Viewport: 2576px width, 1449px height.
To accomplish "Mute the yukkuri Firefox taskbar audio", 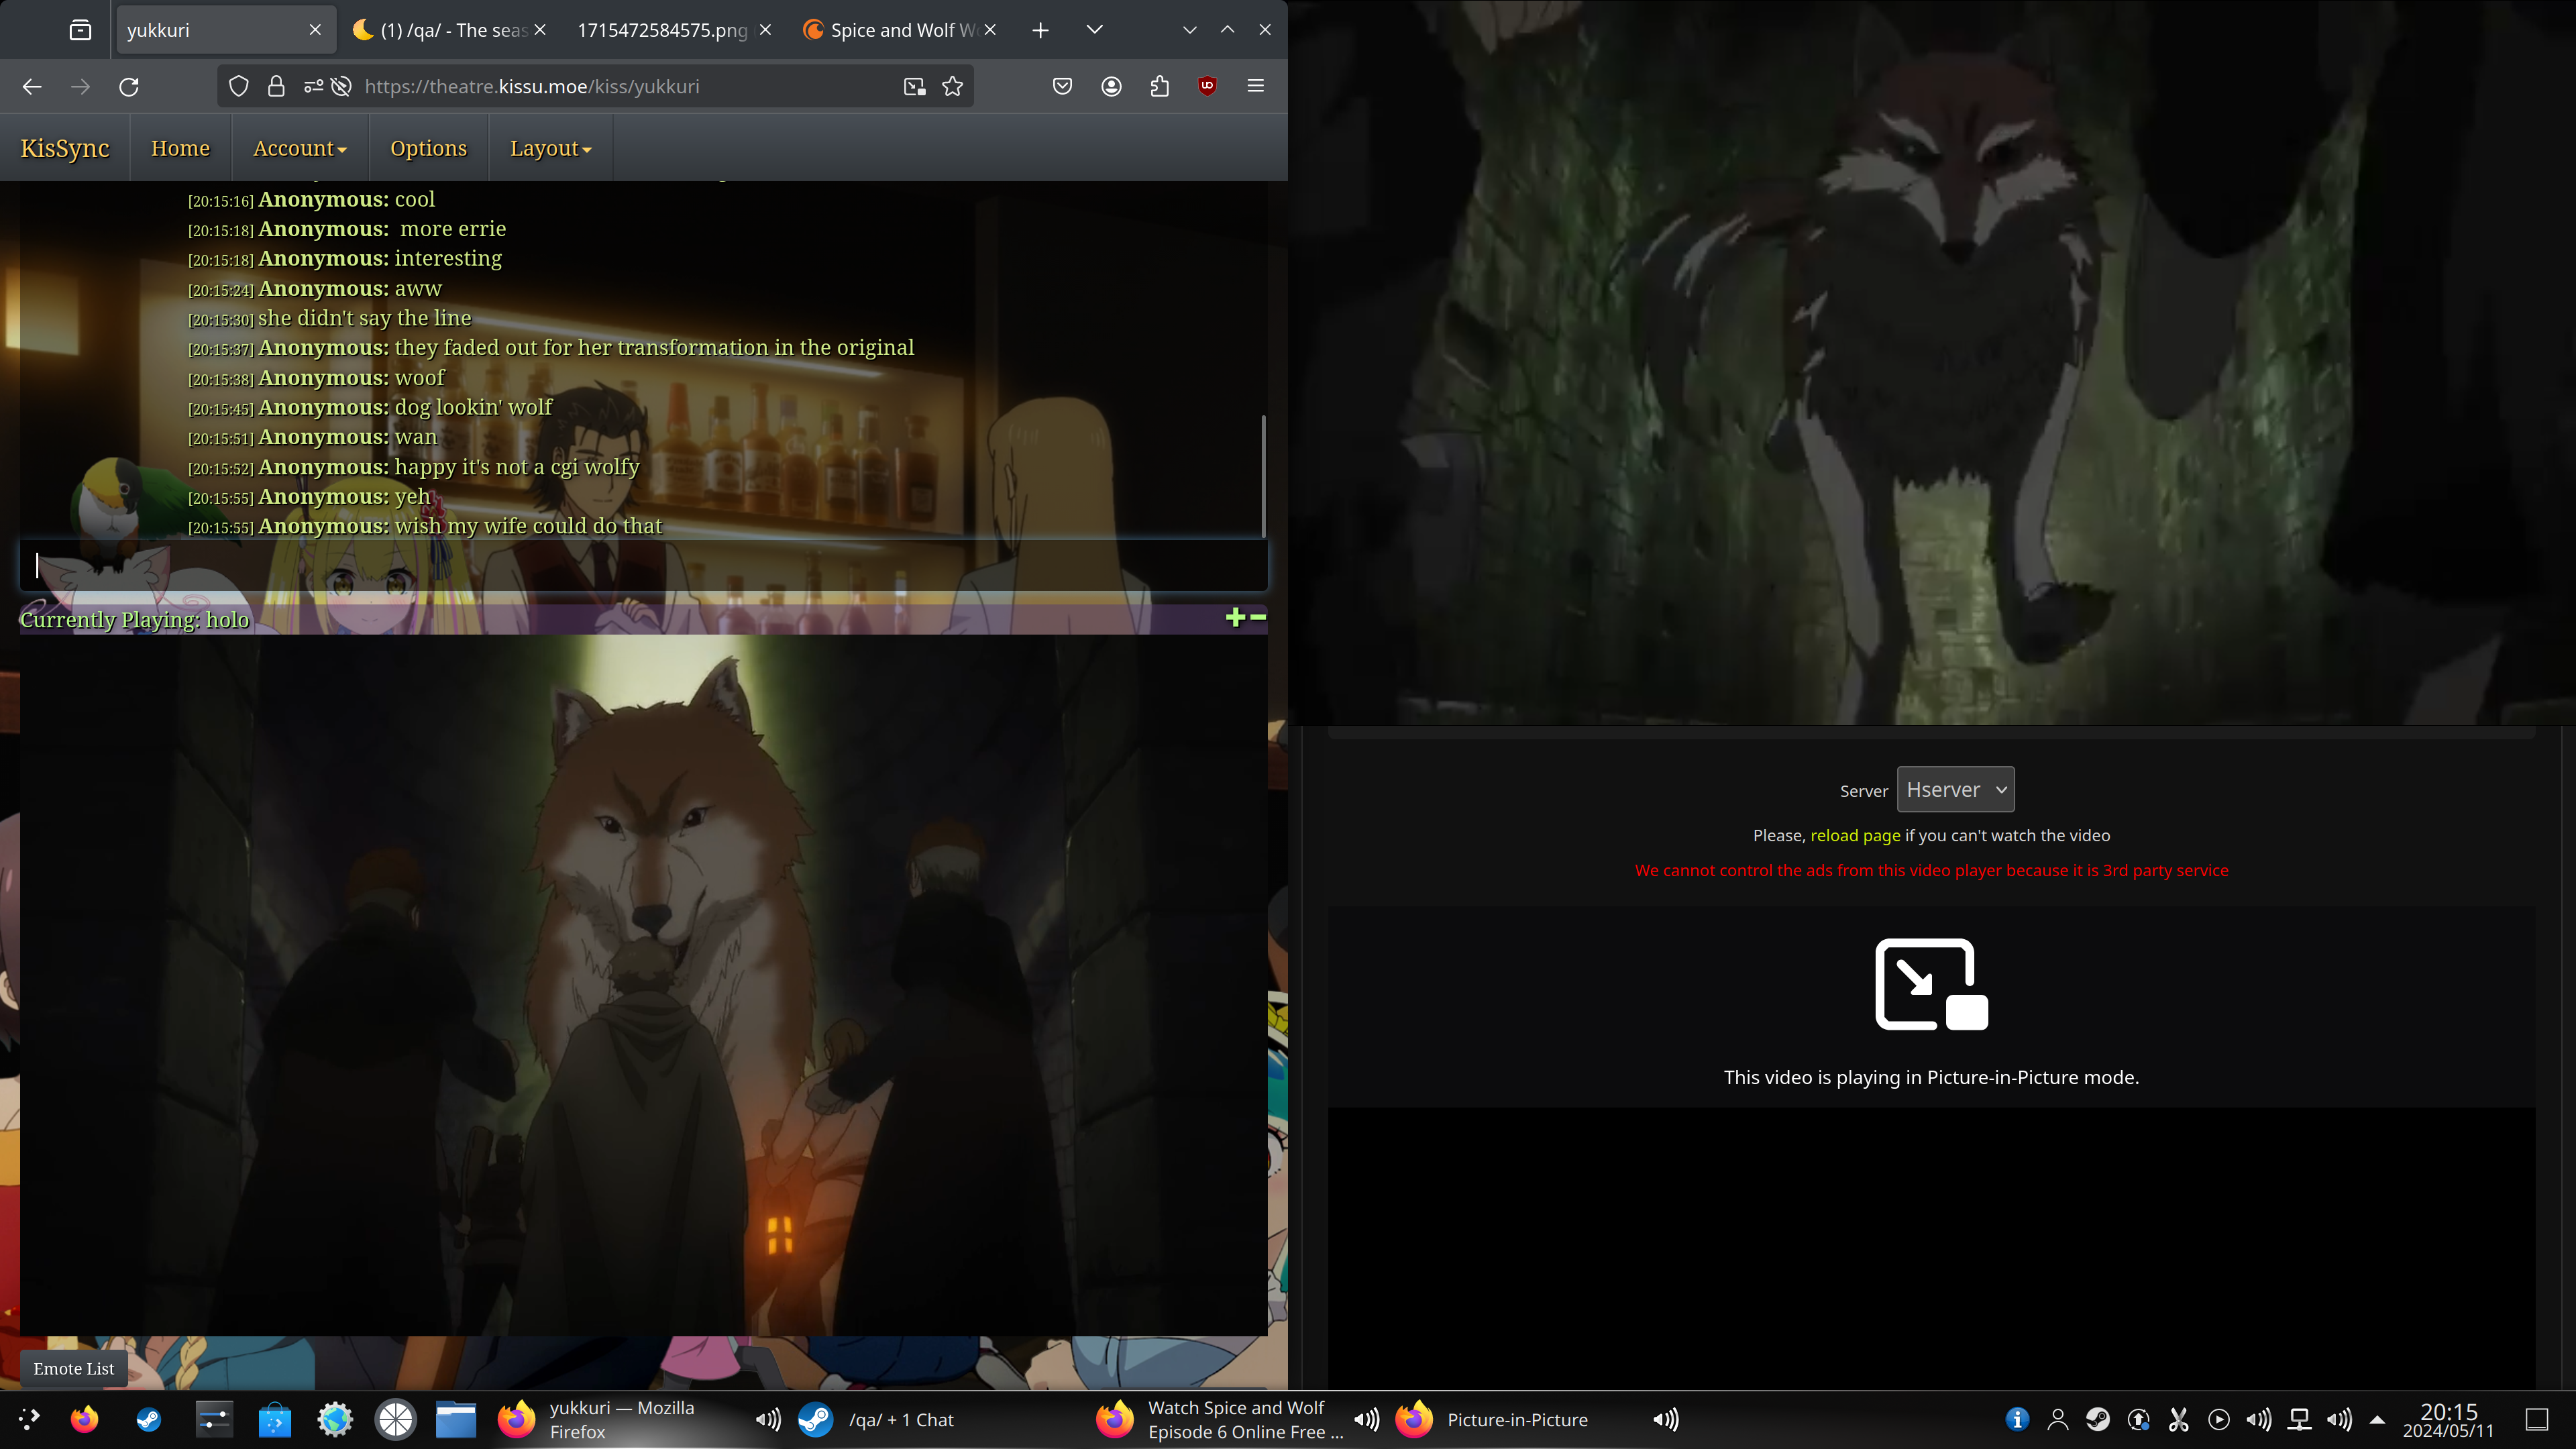I will 768,1419.
